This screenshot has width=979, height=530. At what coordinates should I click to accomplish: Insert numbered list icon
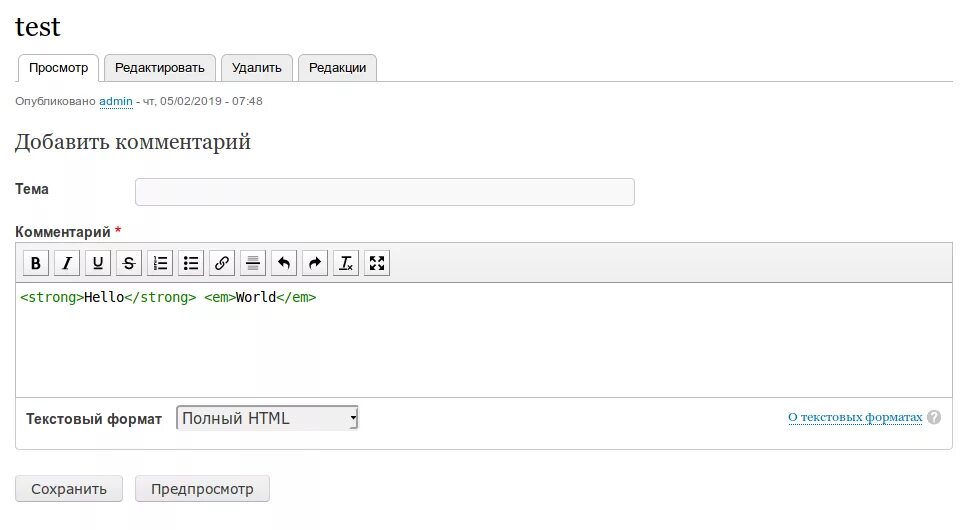tap(160, 263)
